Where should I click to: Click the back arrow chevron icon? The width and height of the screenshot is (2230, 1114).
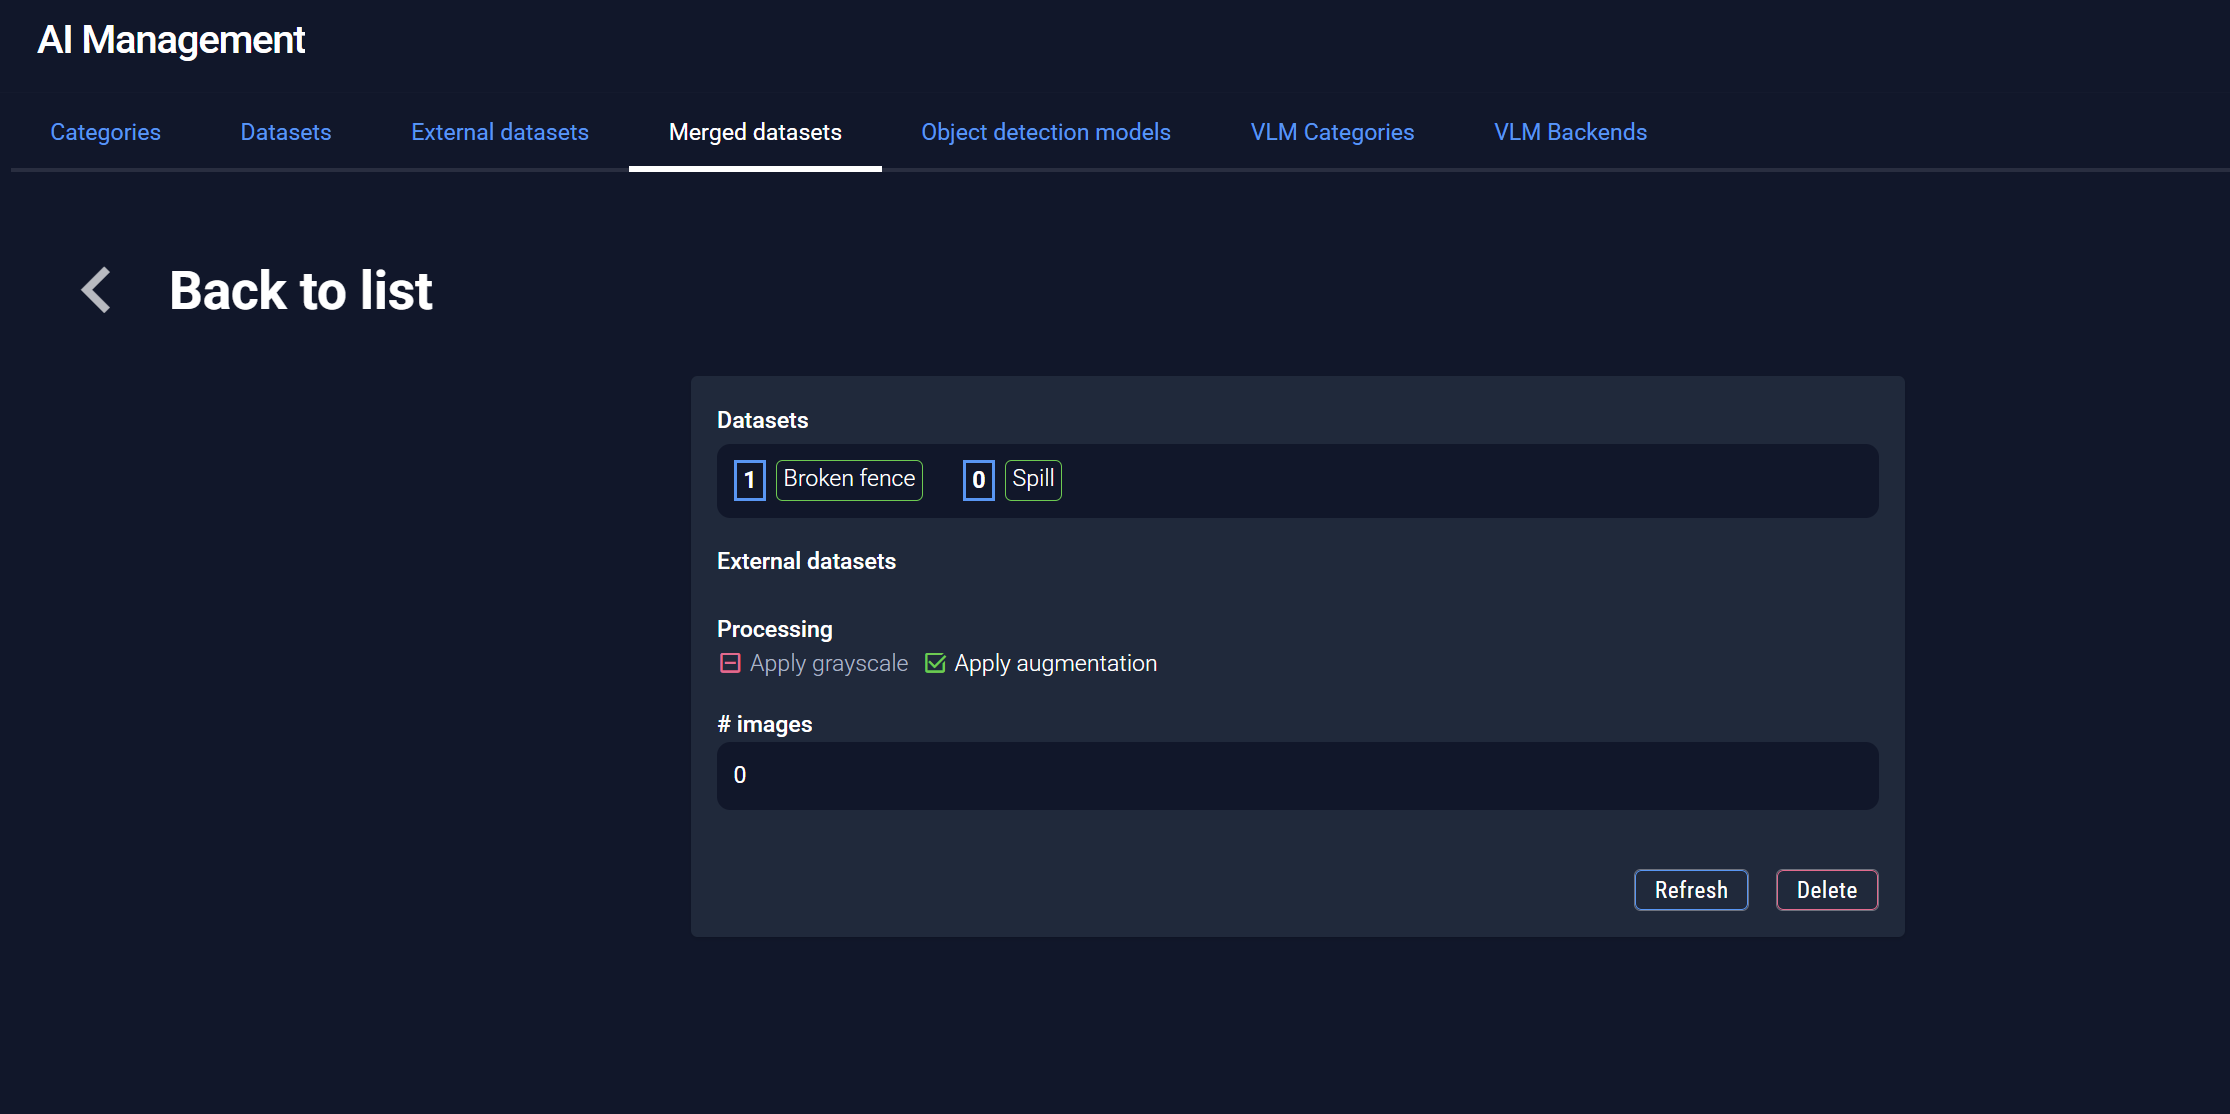[x=95, y=290]
